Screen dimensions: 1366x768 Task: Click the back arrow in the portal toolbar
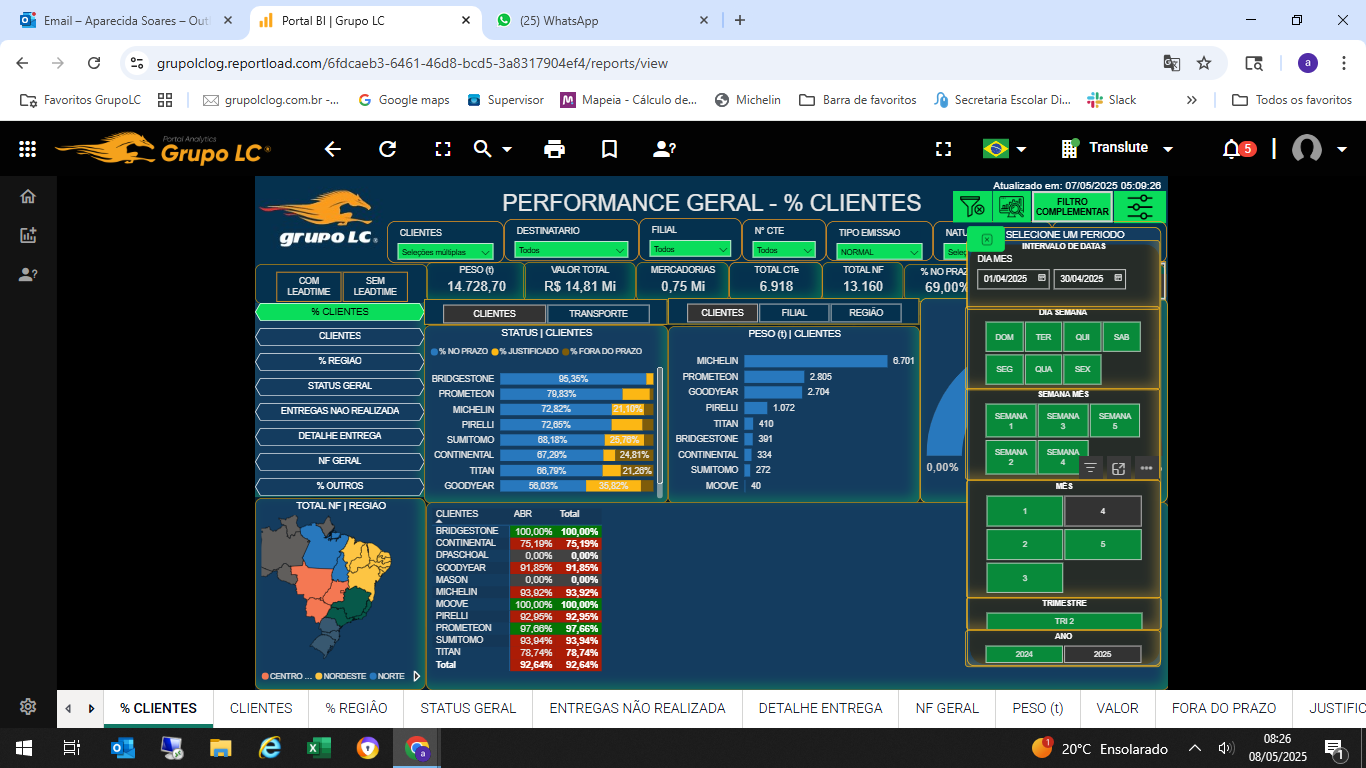[x=333, y=149]
